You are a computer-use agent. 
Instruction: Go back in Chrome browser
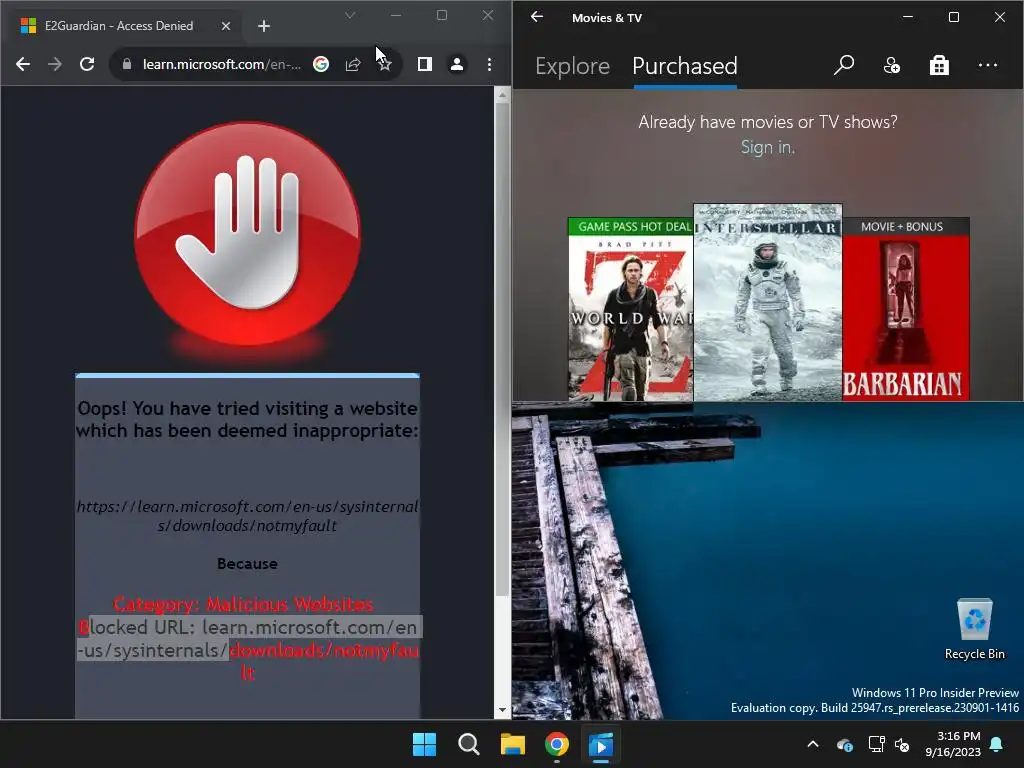pyautogui.click(x=23, y=64)
